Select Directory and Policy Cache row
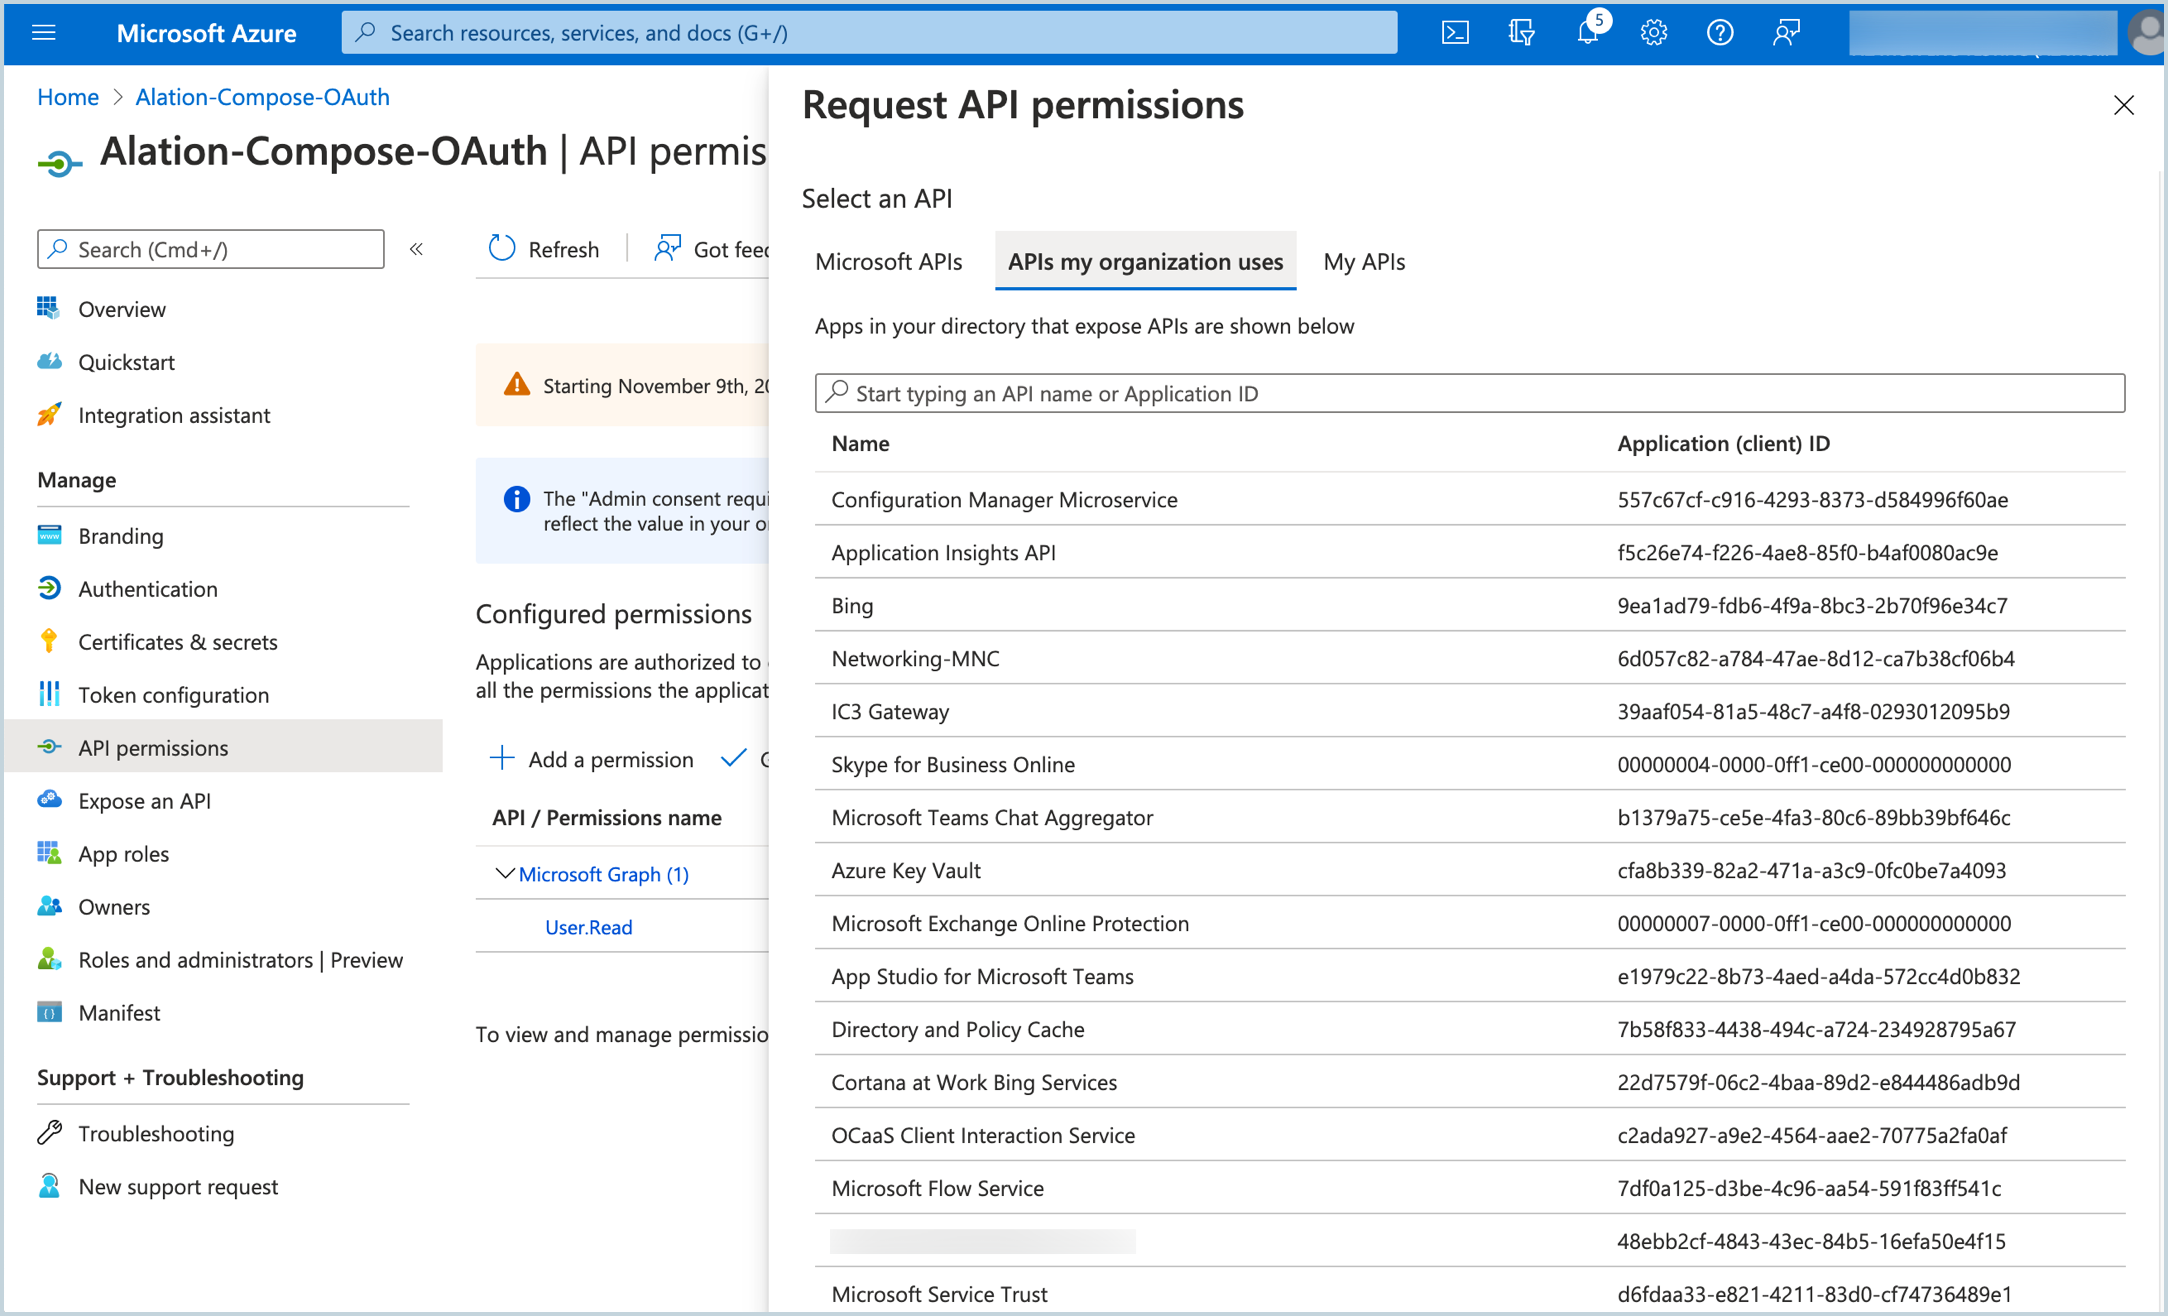Screen dimensions: 2168x1316 [x=1469, y=1029]
